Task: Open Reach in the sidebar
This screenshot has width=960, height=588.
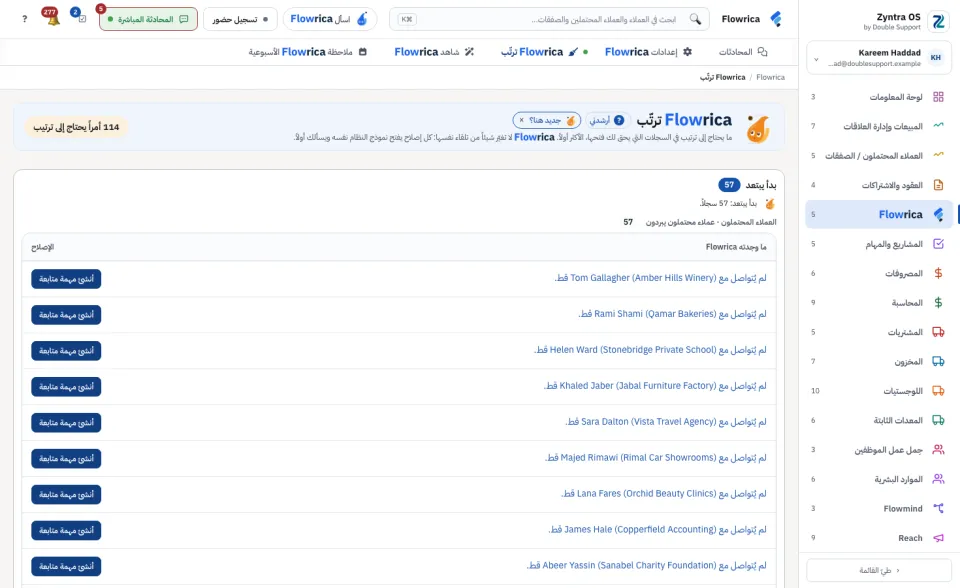Action: click(x=879, y=538)
